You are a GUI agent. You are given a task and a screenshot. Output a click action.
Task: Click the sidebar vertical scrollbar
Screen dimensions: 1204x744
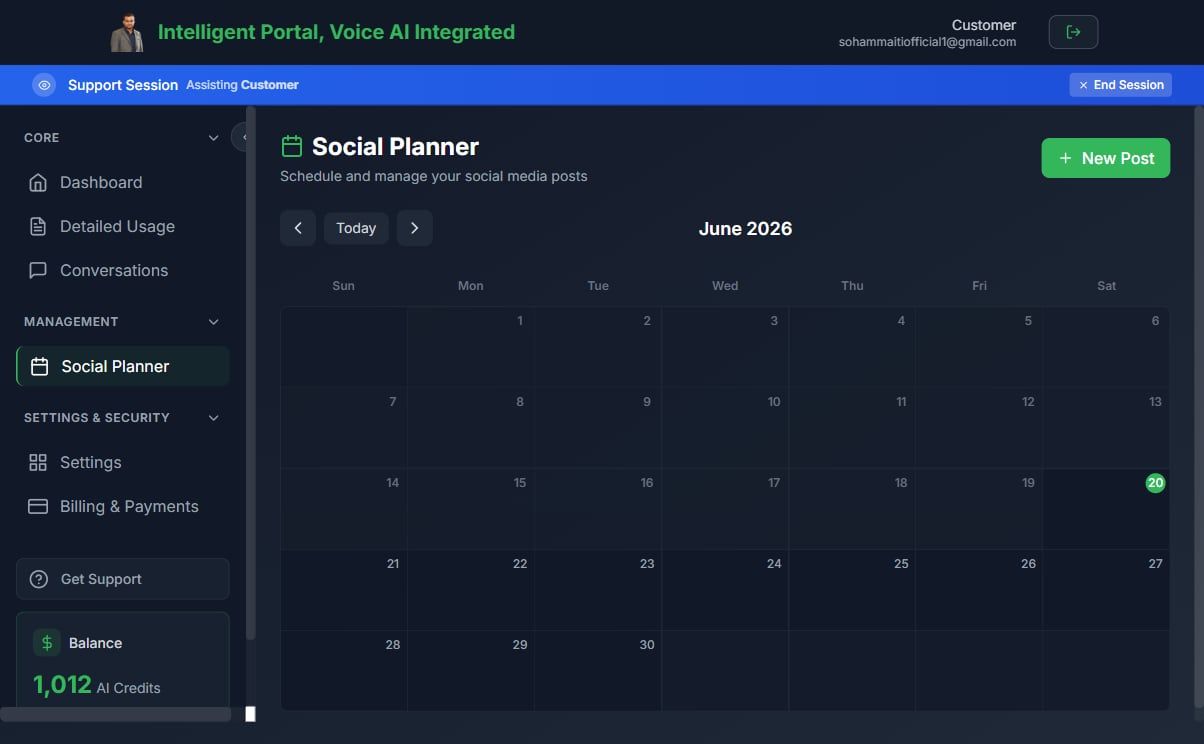point(251,372)
